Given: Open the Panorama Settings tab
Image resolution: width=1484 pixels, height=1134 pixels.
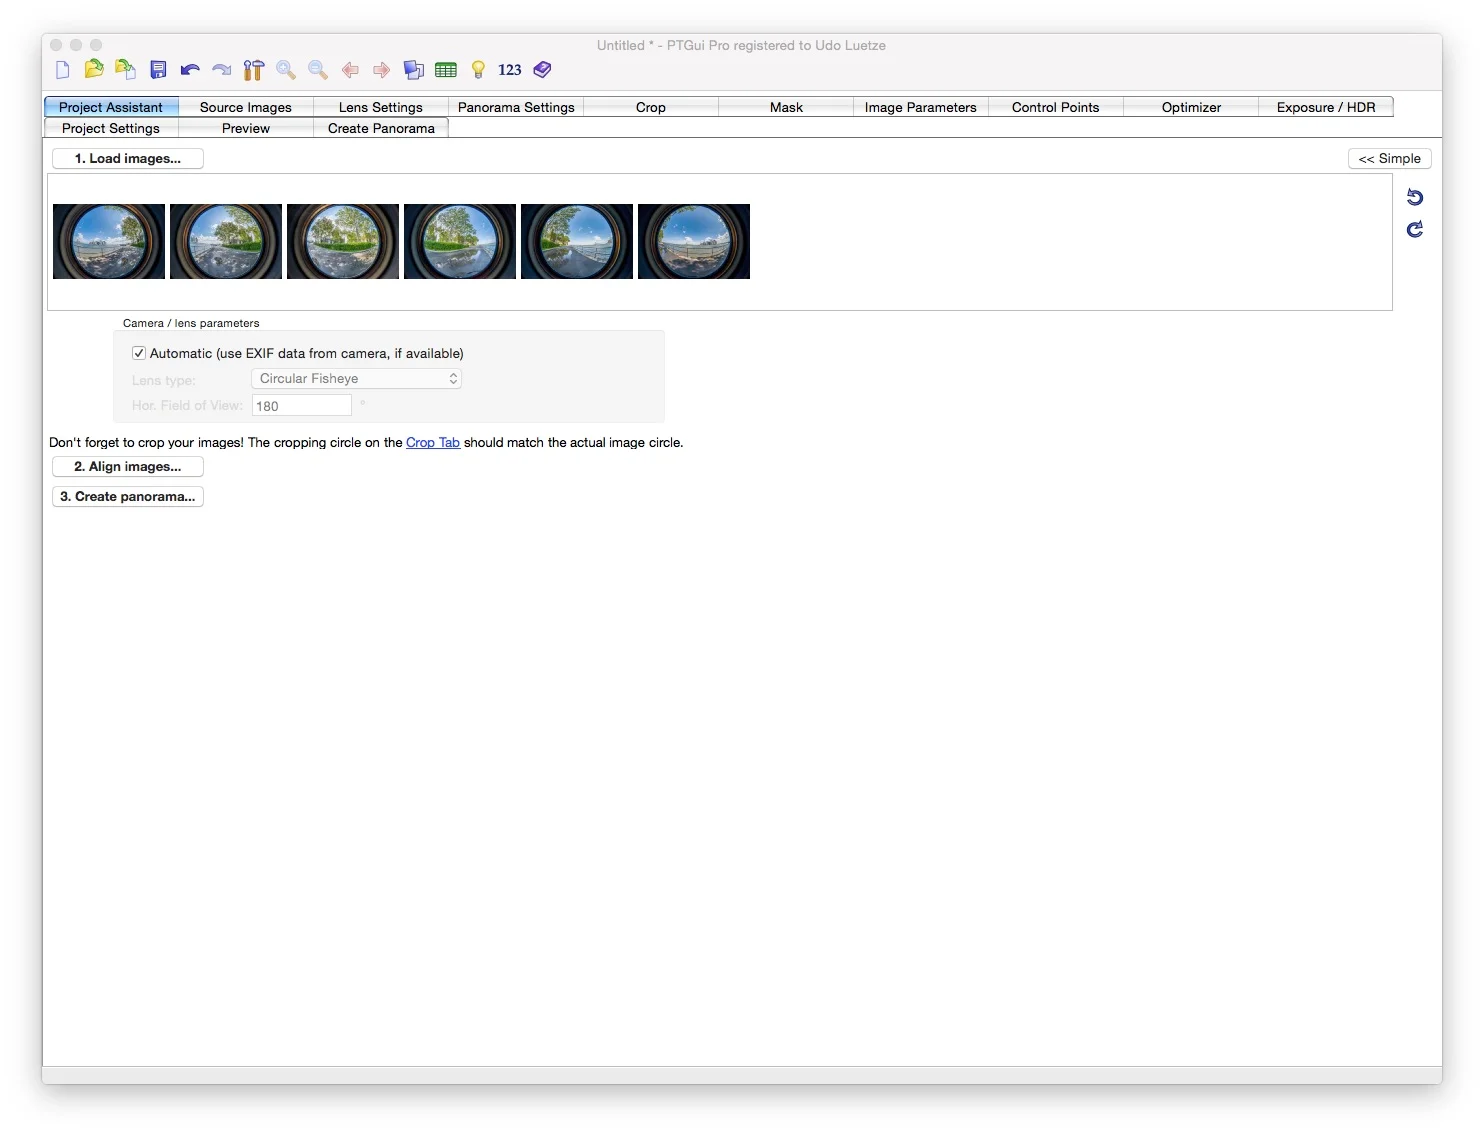Looking at the screenshot, I should tap(516, 107).
